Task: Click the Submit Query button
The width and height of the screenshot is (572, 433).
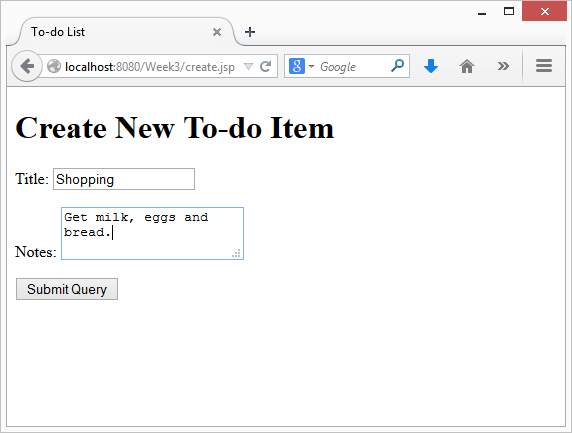Action: 67,289
